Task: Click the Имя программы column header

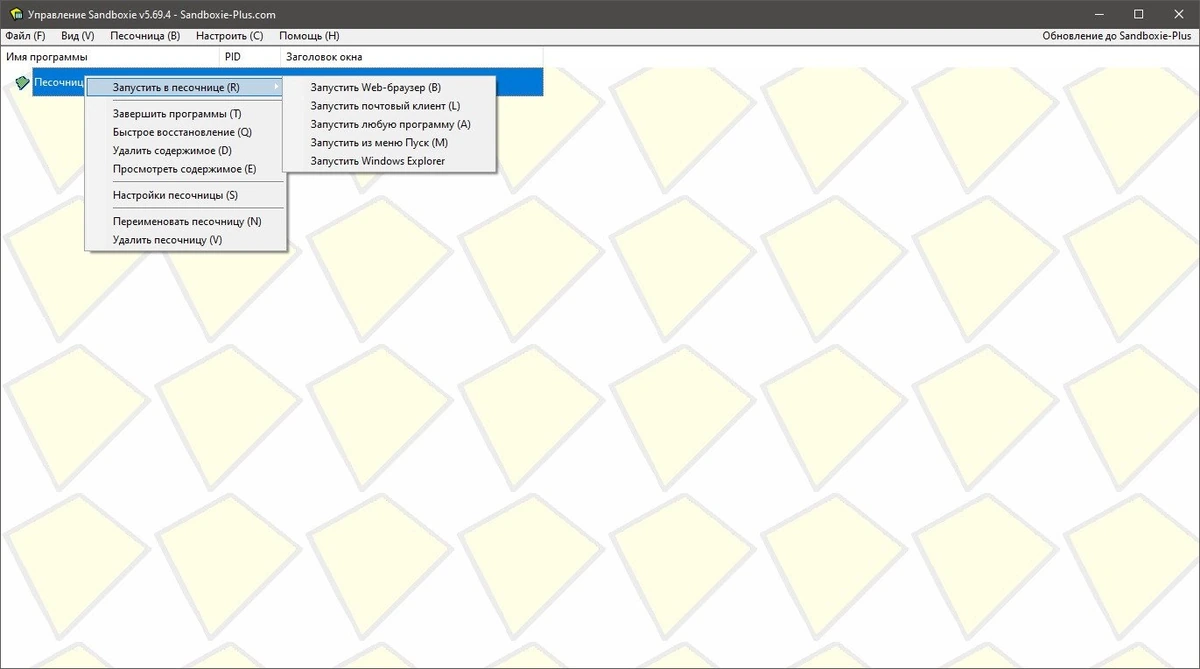Action: pos(110,57)
